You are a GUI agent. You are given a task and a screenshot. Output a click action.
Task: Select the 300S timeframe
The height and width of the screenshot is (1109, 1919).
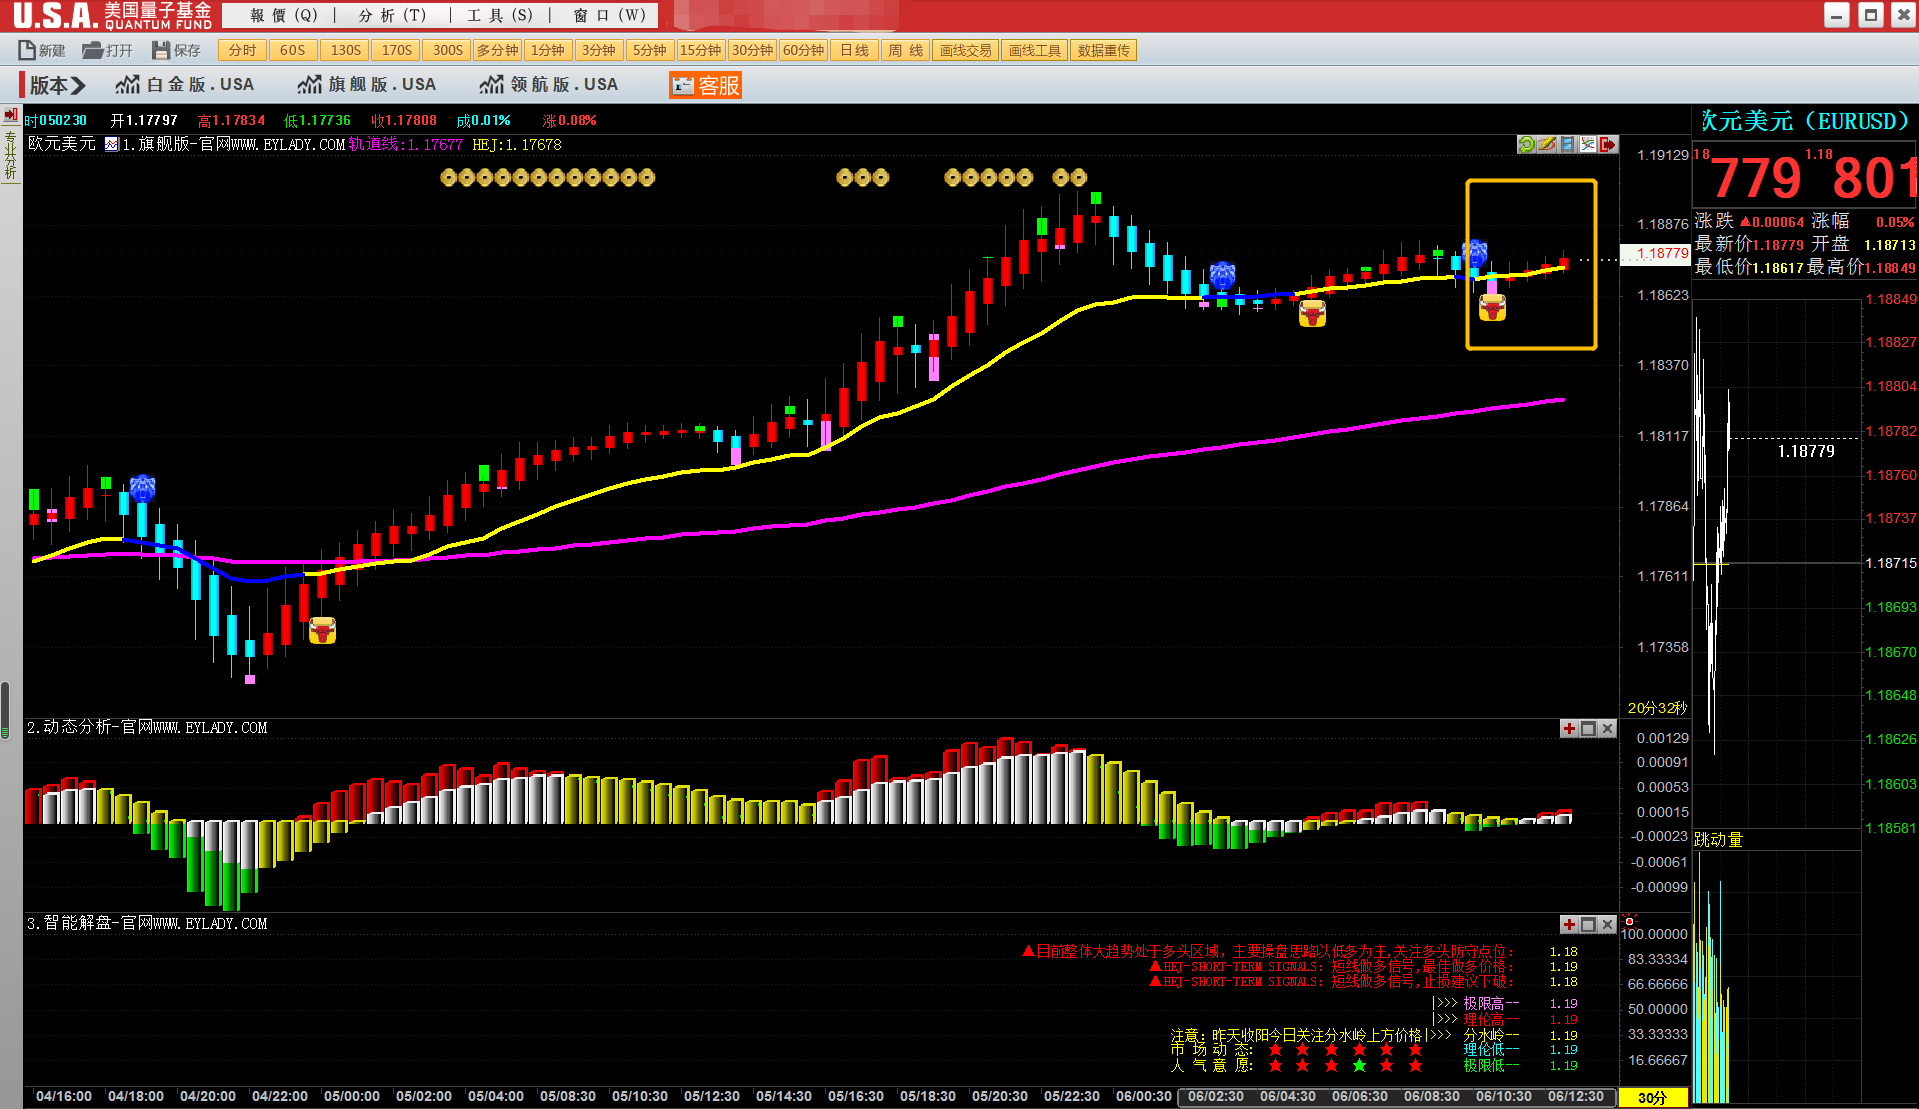(447, 50)
